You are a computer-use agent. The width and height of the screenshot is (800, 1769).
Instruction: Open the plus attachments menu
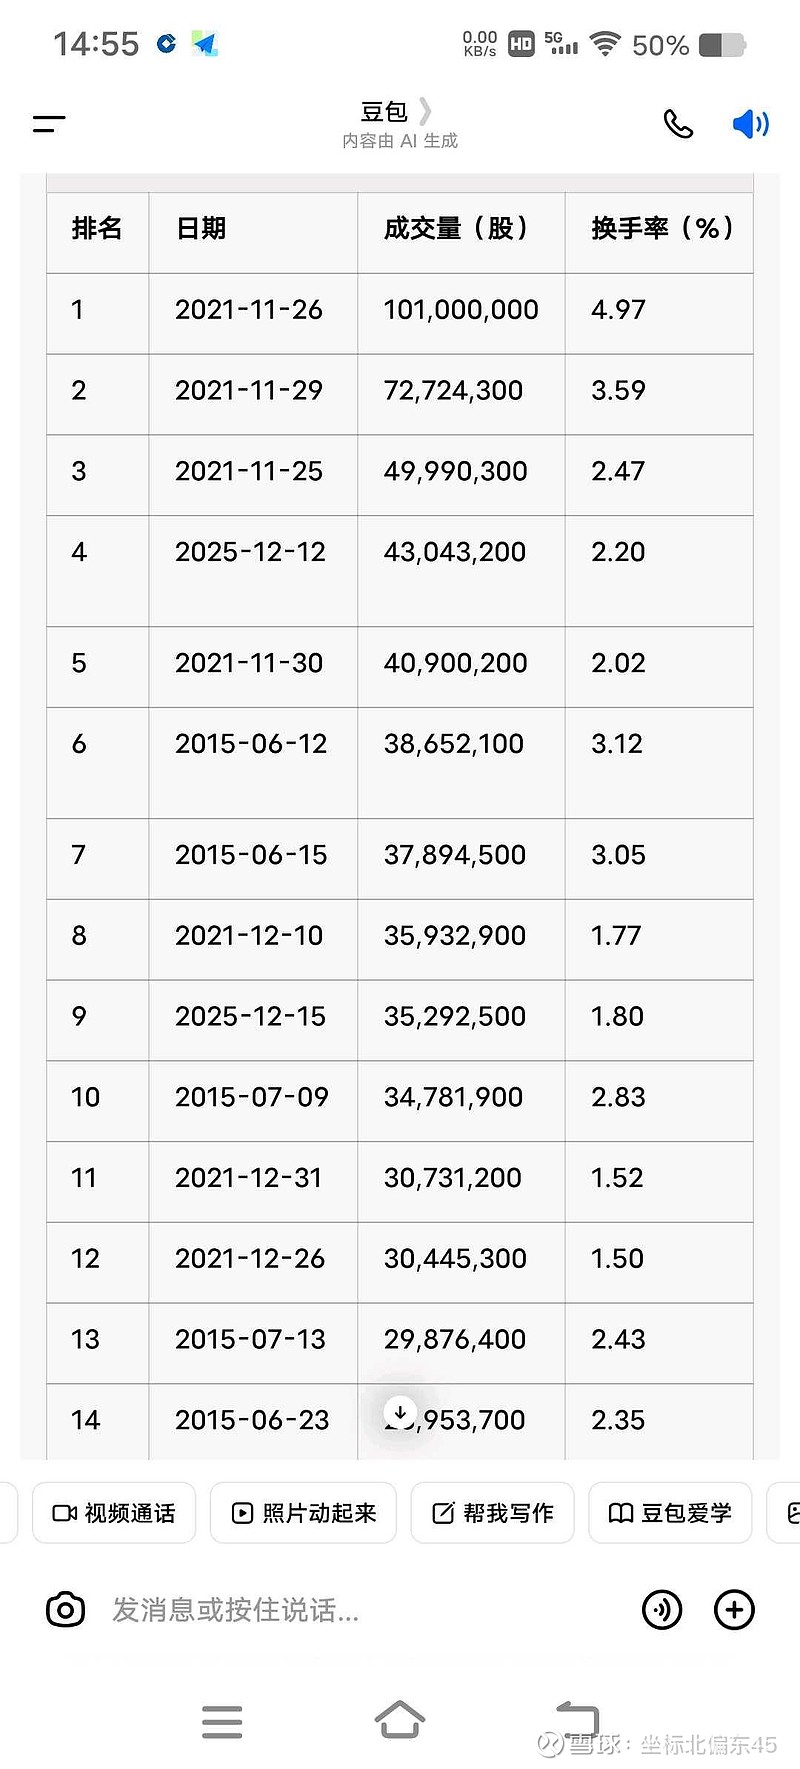click(734, 1610)
